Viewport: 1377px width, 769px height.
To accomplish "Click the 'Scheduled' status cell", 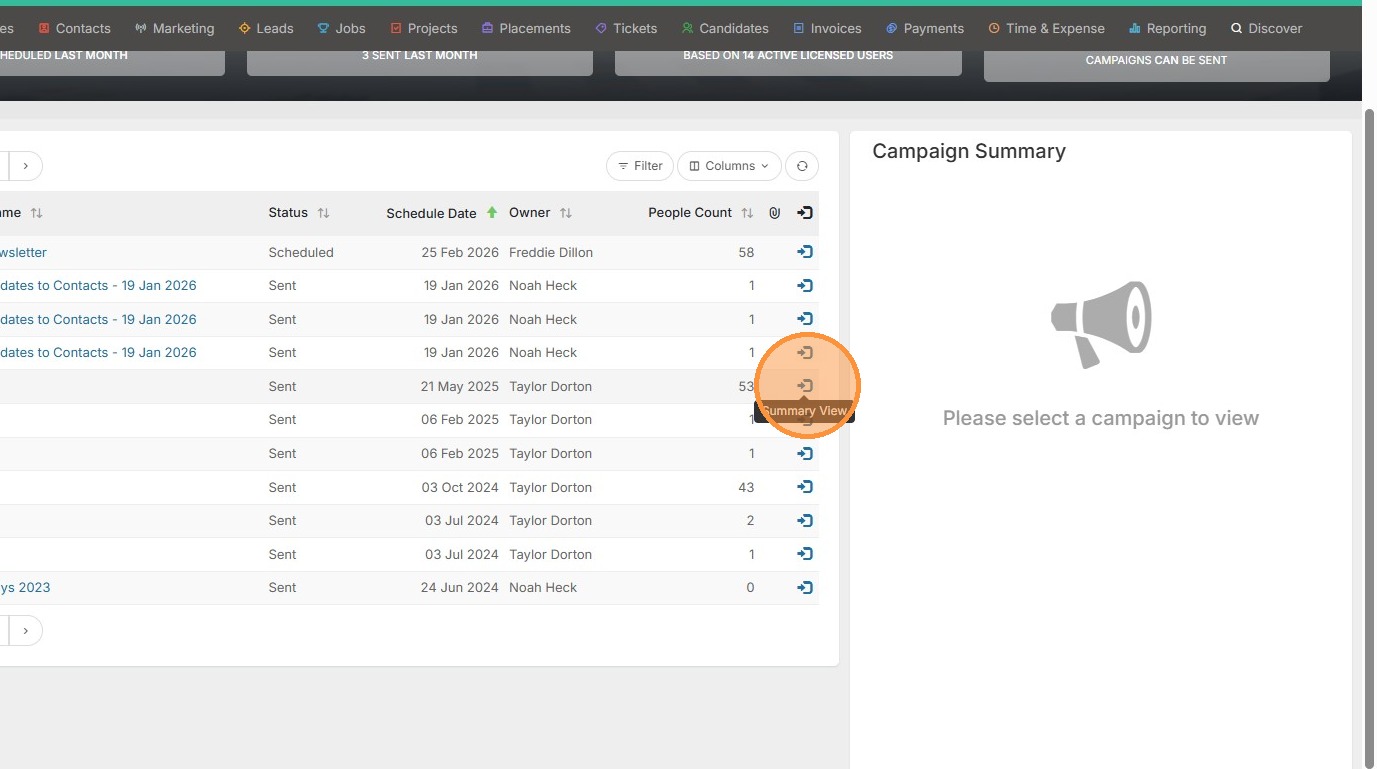I will (301, 252).
